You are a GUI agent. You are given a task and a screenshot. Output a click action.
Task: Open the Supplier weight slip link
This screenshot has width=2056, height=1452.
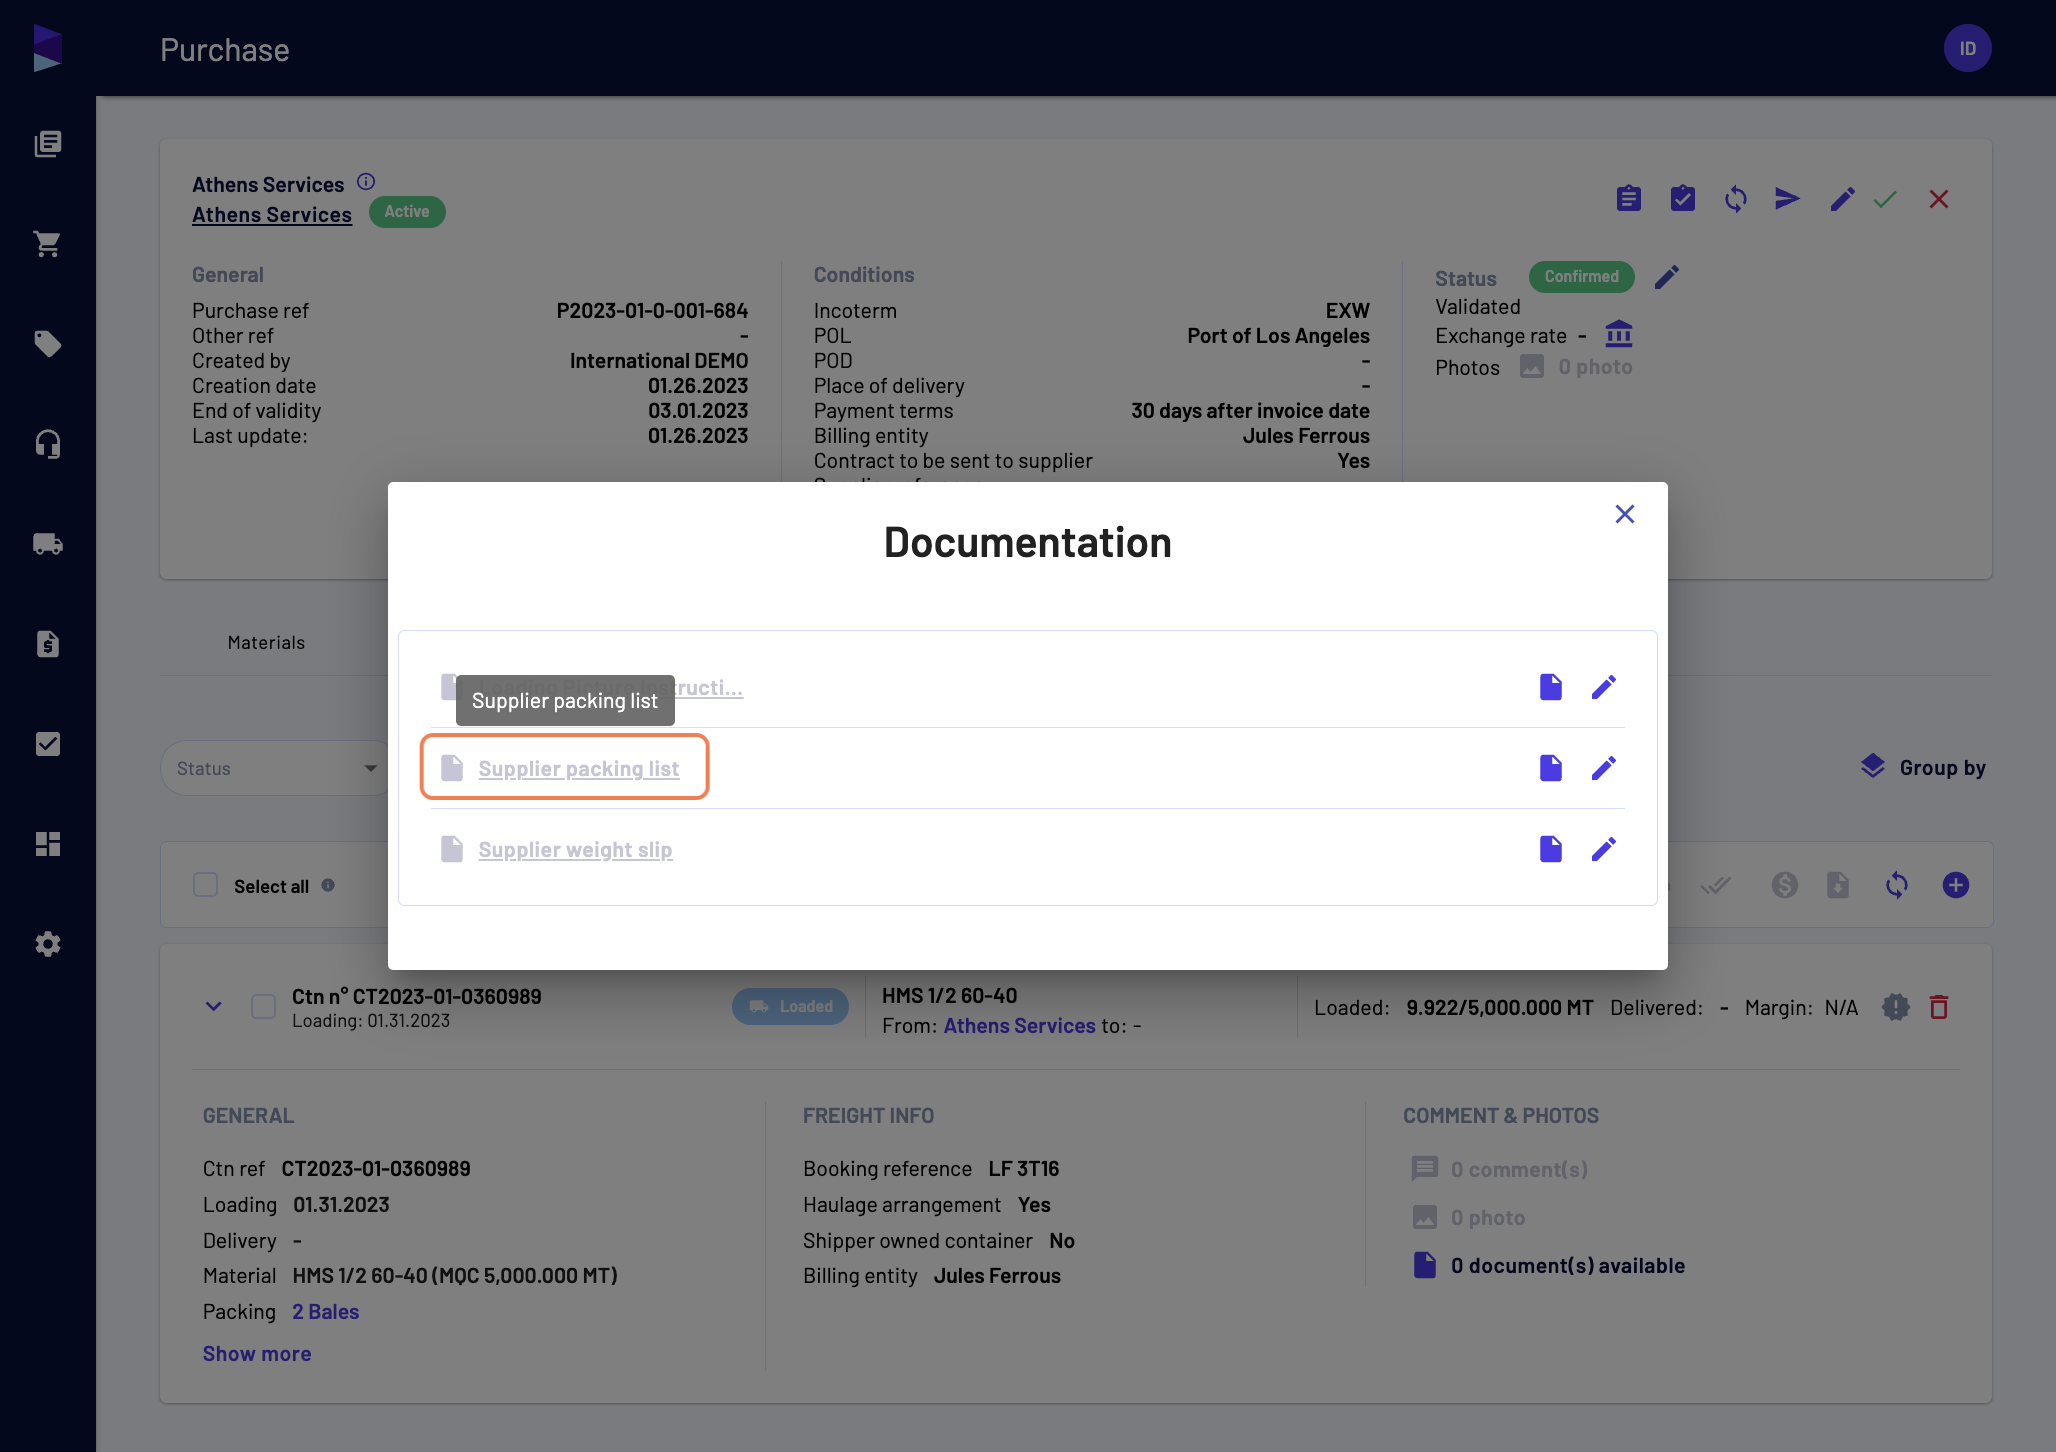pos(575,849)
